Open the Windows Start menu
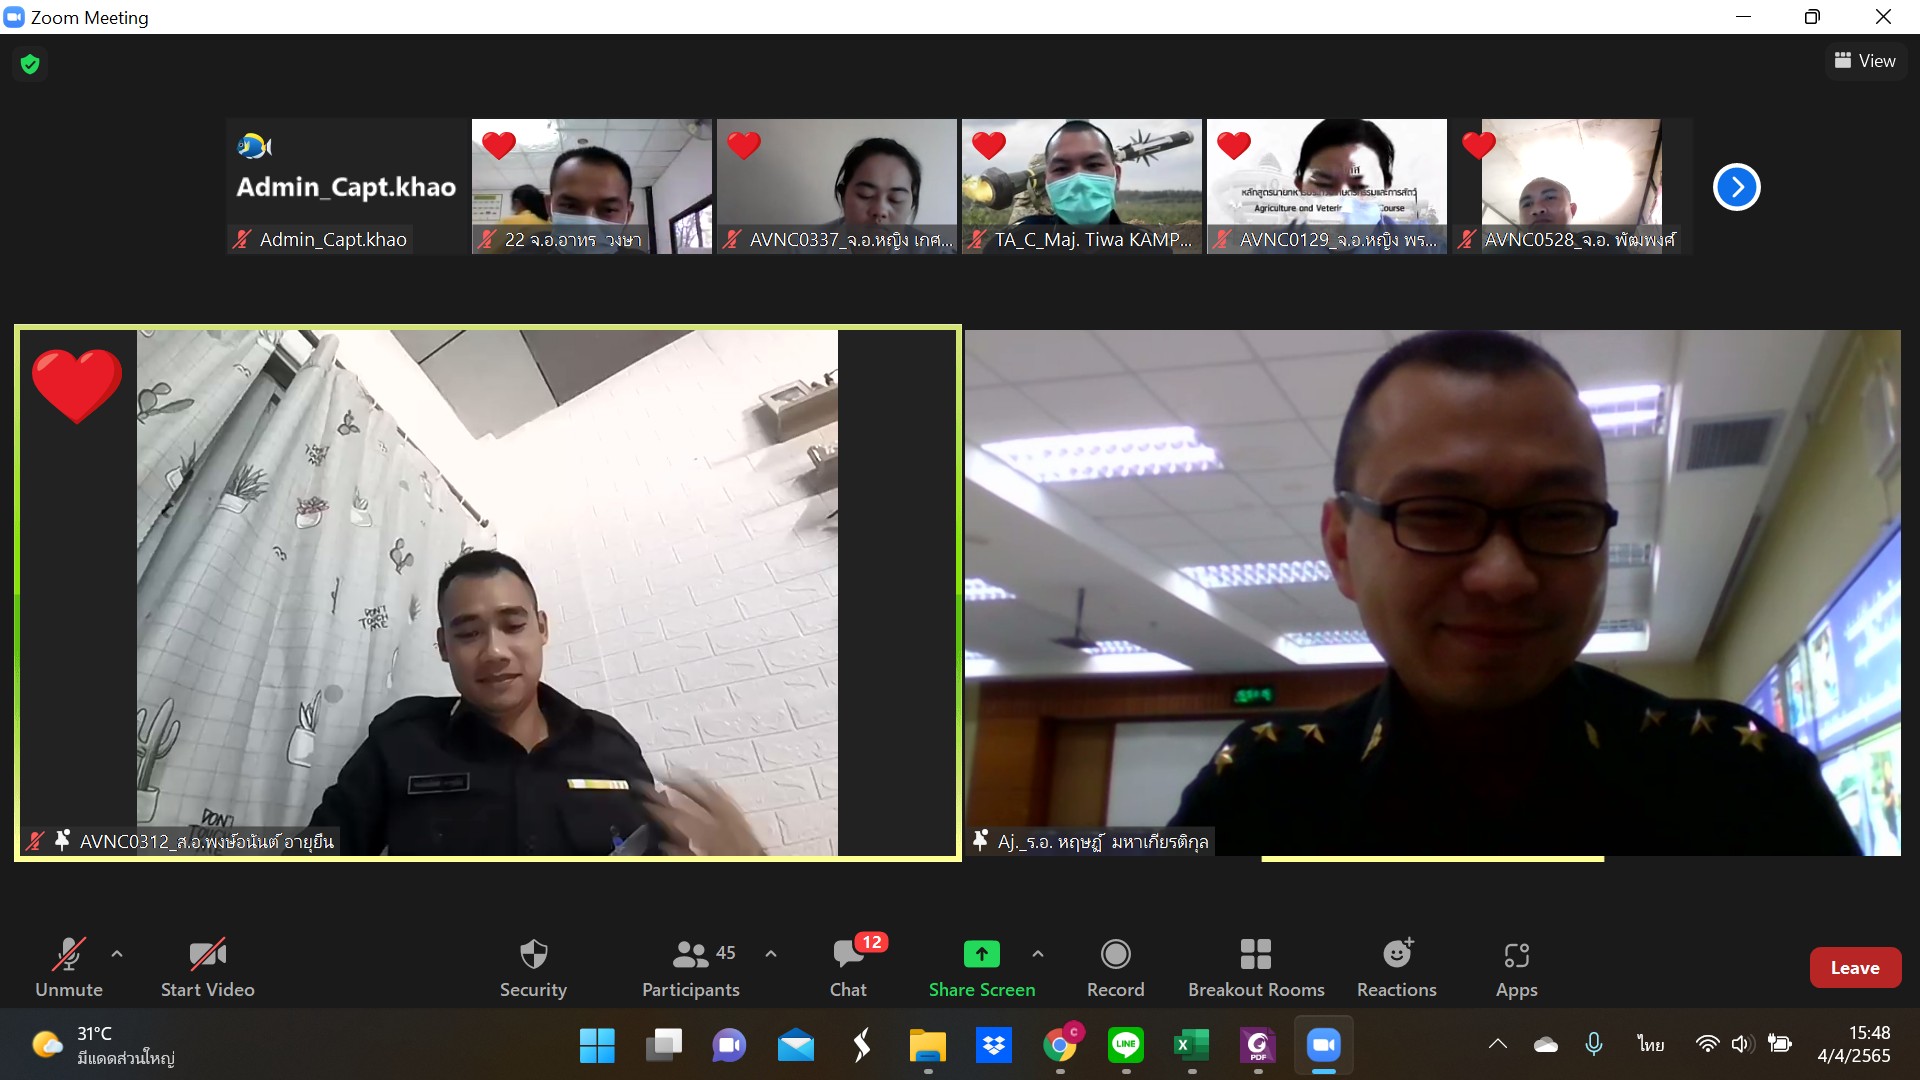Viewport: 1920px width, 1080px height. 597,1046
